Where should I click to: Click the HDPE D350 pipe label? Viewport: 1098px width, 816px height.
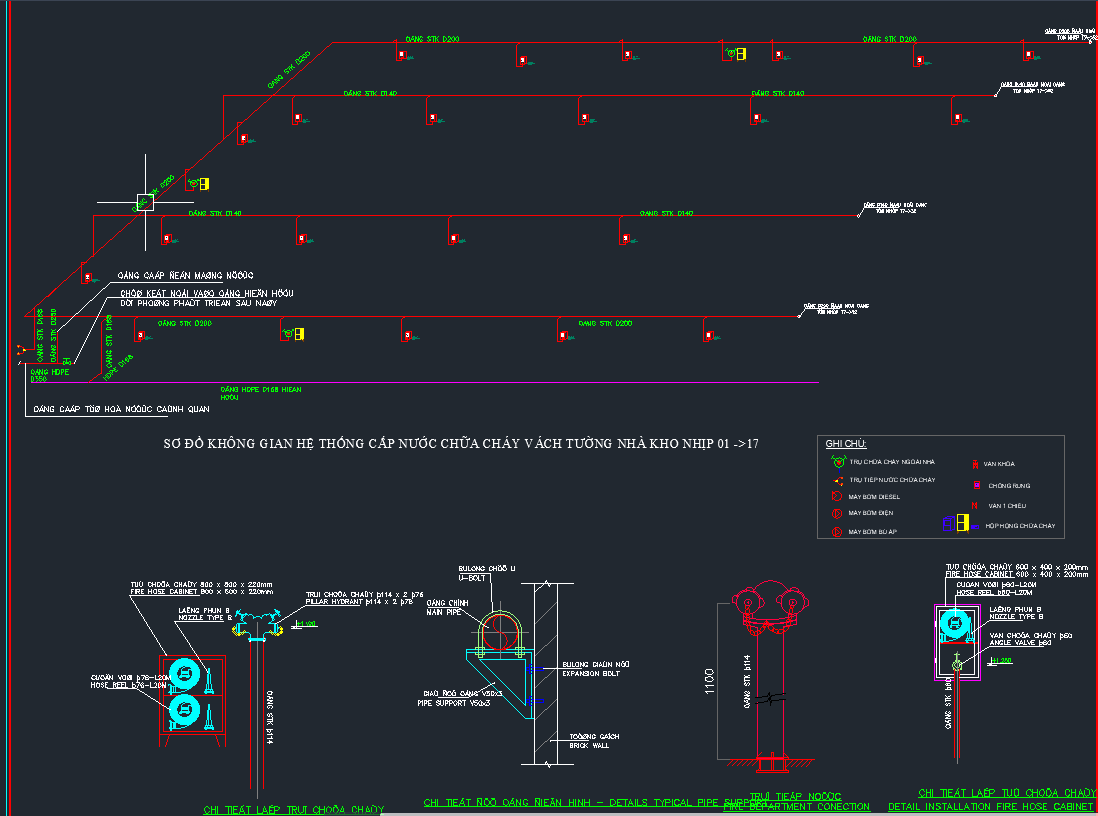(x=49, y=375)
